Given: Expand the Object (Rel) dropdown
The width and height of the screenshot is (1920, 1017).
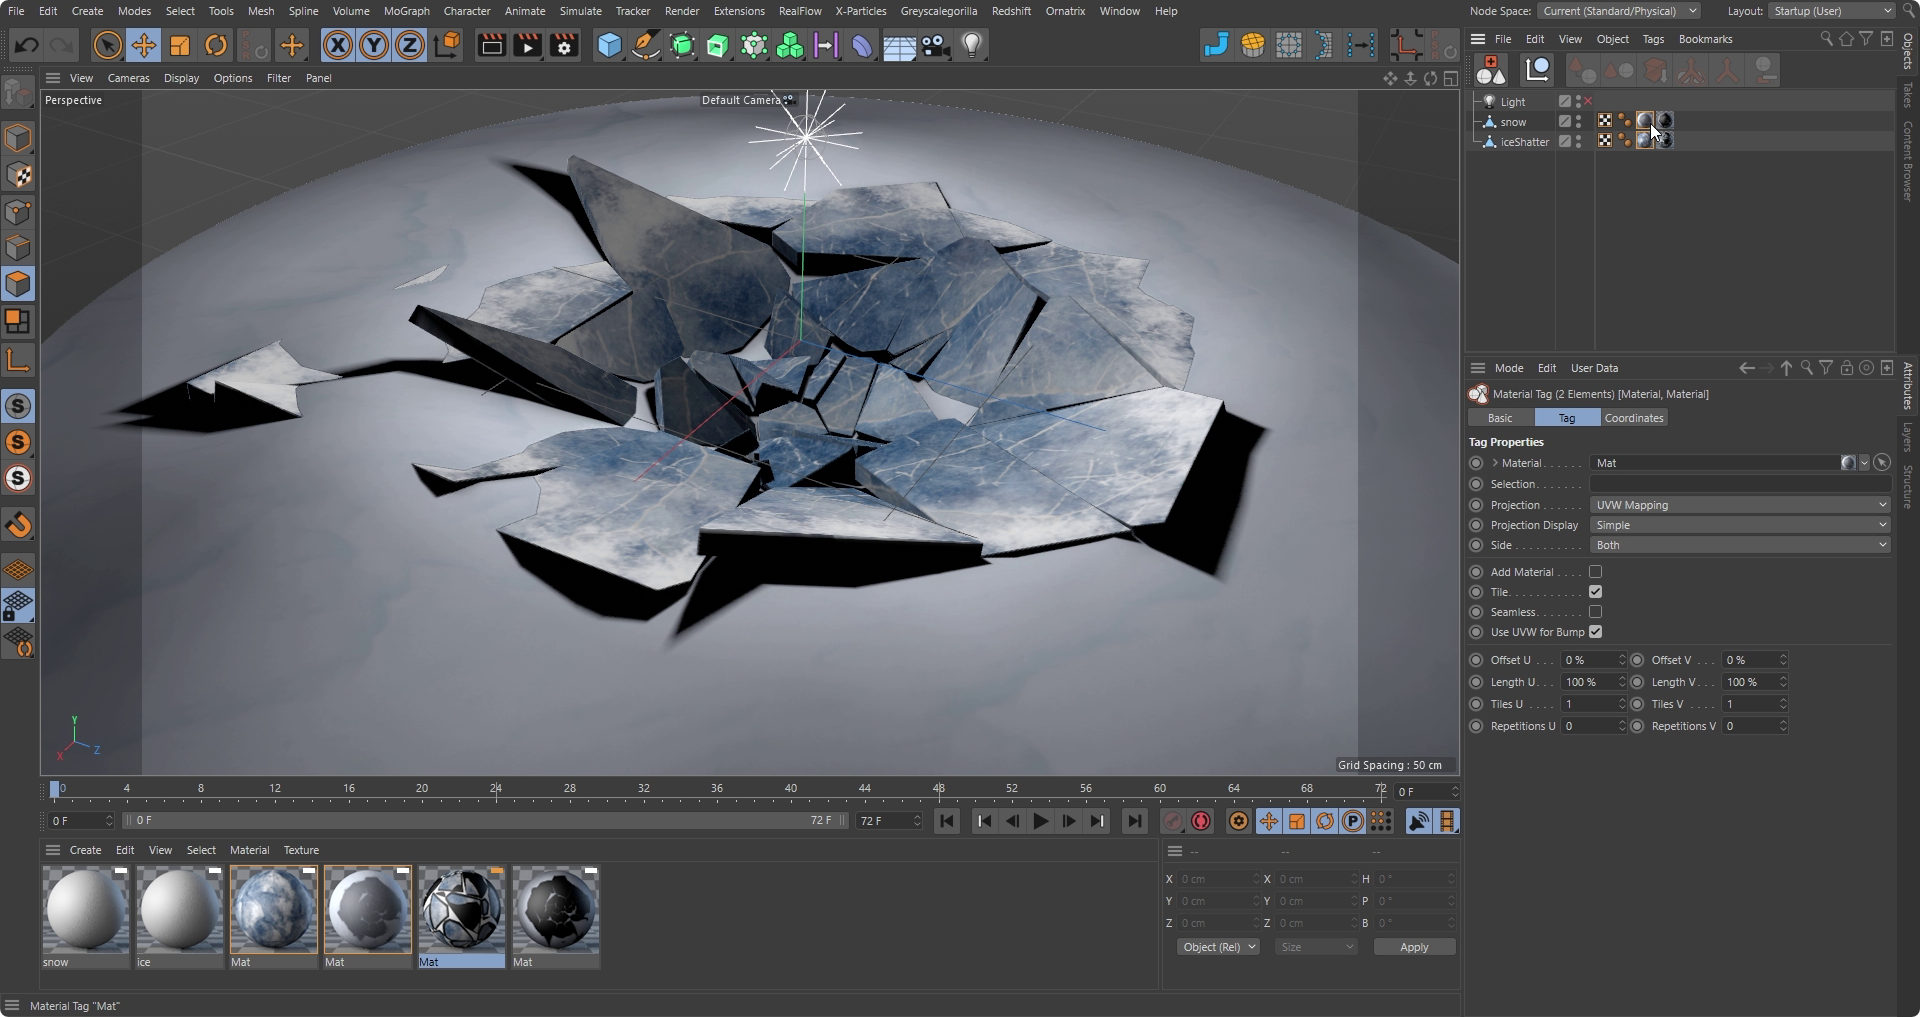Looking at the screenshot, I should click(x=1217, y=947).
